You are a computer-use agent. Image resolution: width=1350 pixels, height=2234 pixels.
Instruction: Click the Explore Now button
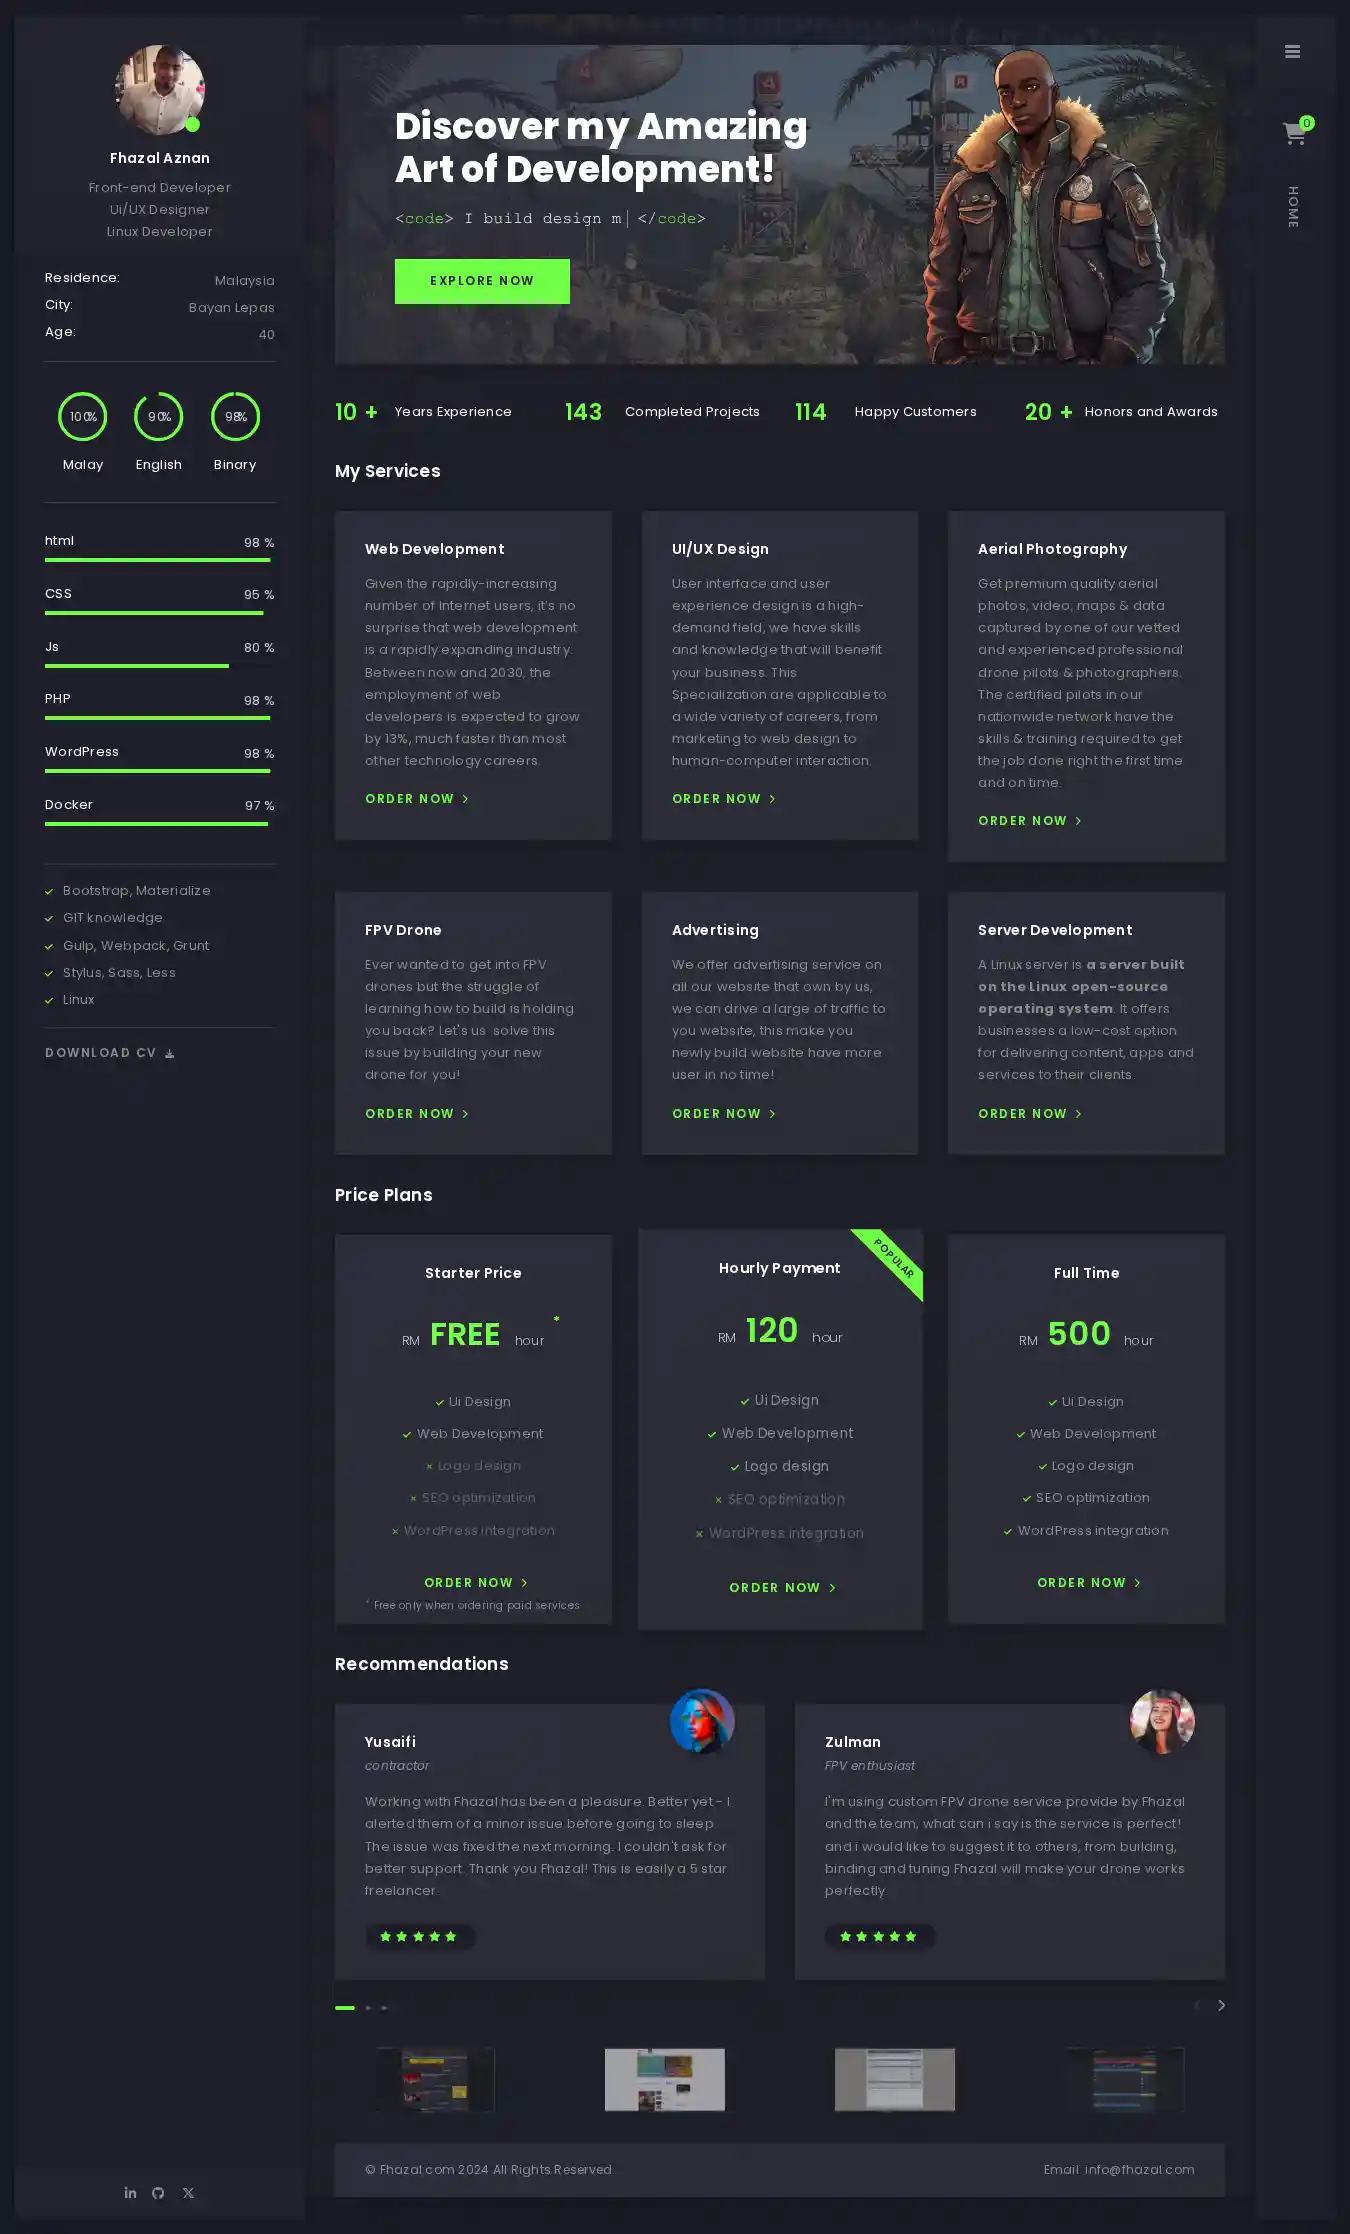pyautogui.click(x=482, y=281)
